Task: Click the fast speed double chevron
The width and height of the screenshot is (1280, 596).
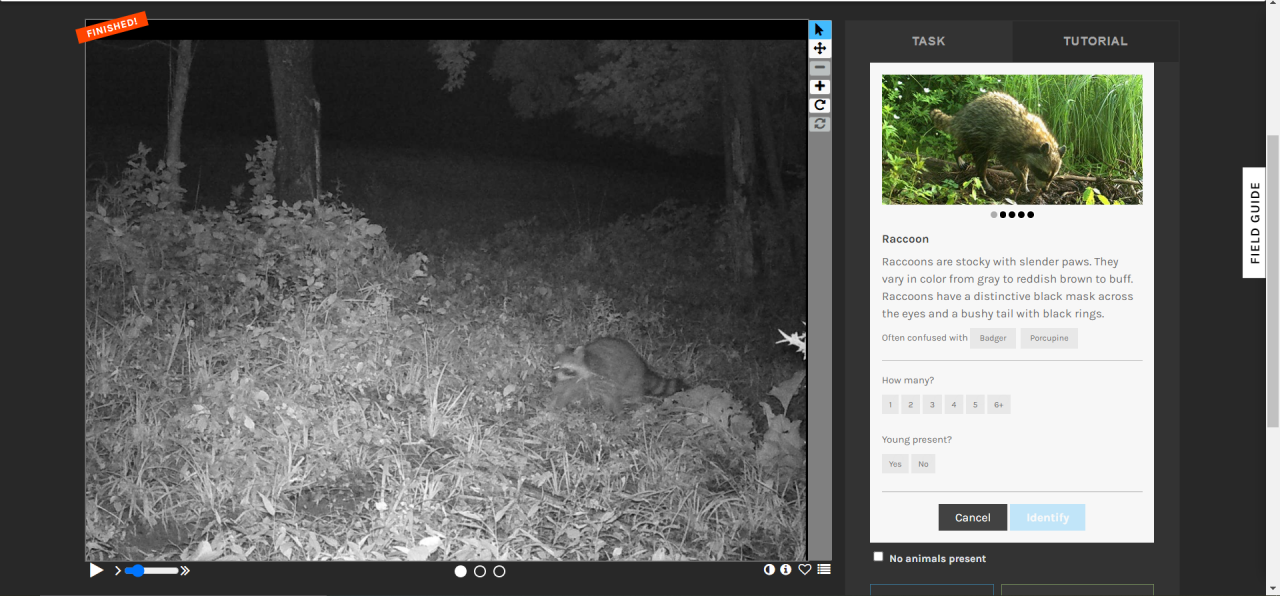Action: (185, 571)
